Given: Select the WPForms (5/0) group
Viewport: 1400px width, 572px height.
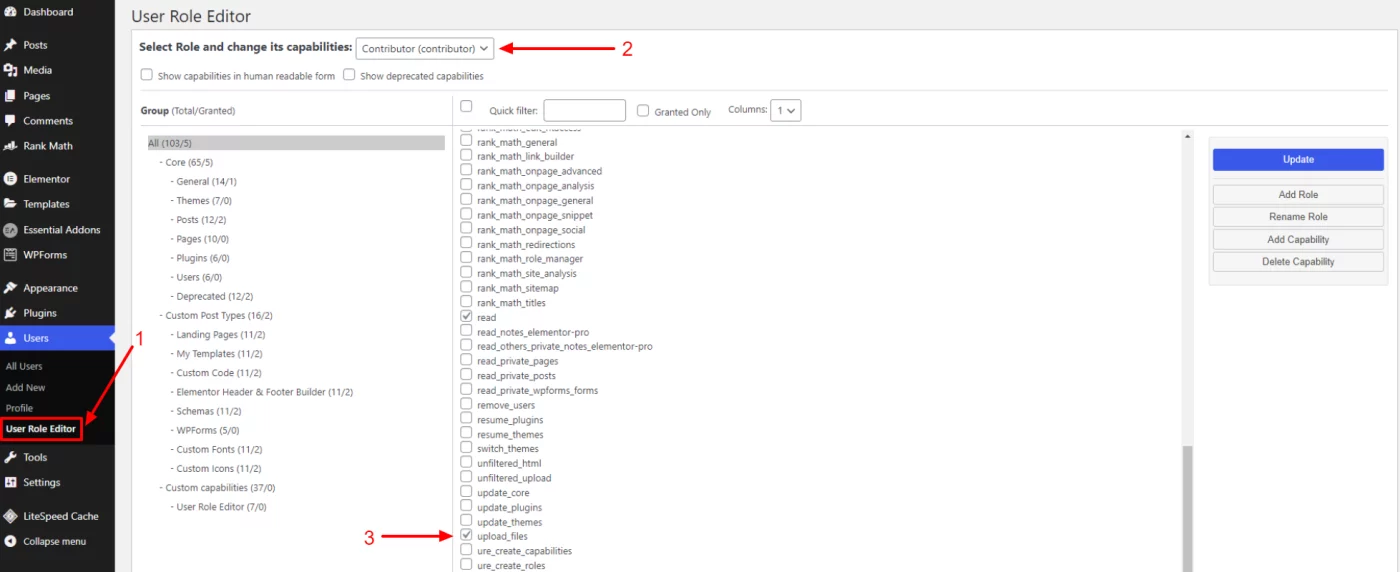Looking at the screenshot, I should 208,430.
